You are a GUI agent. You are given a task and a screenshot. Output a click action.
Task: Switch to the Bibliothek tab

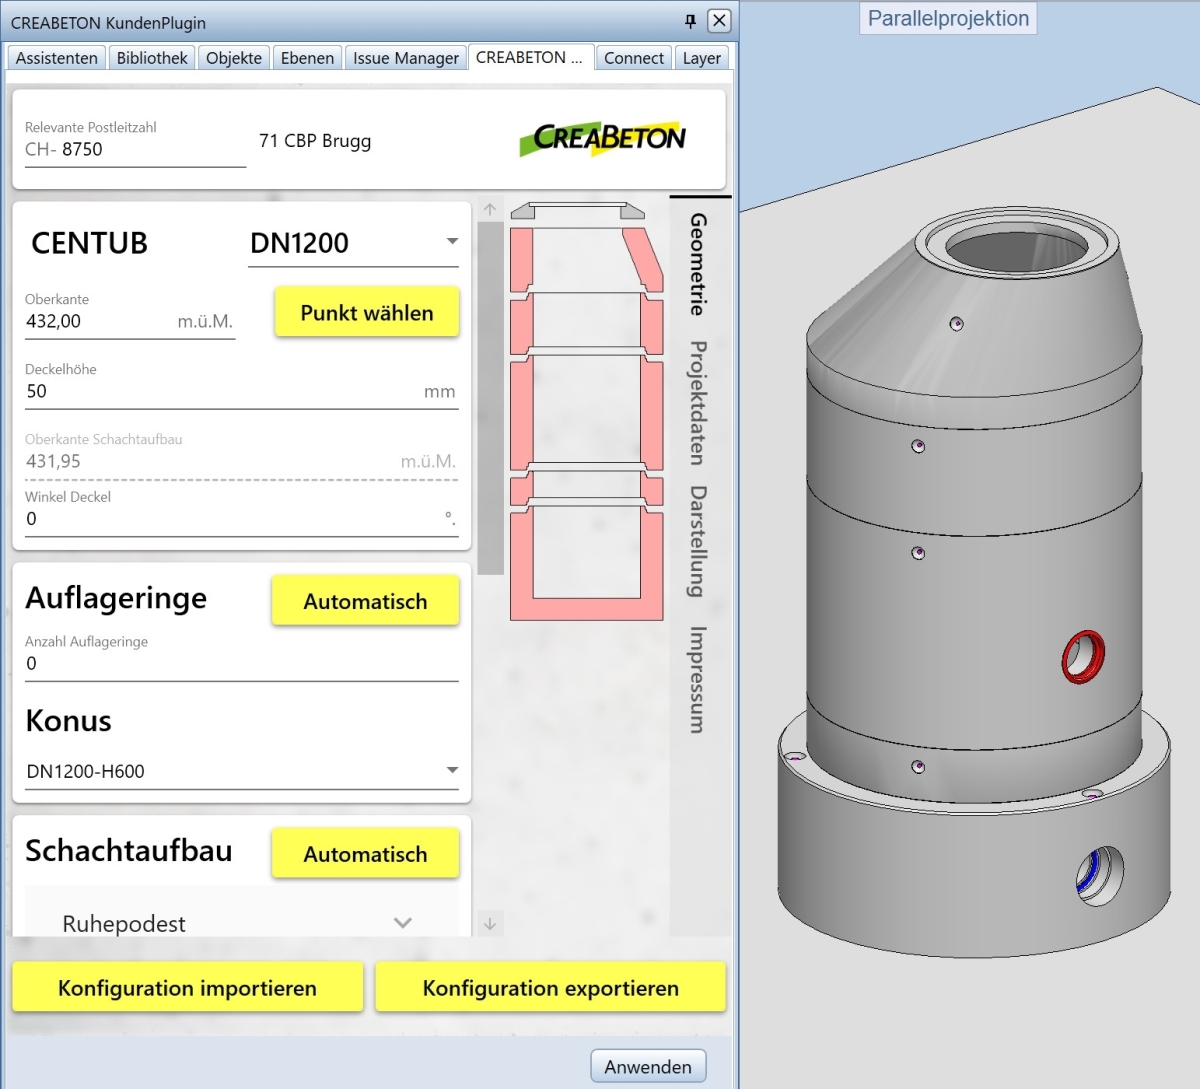(x=152, y=58)
